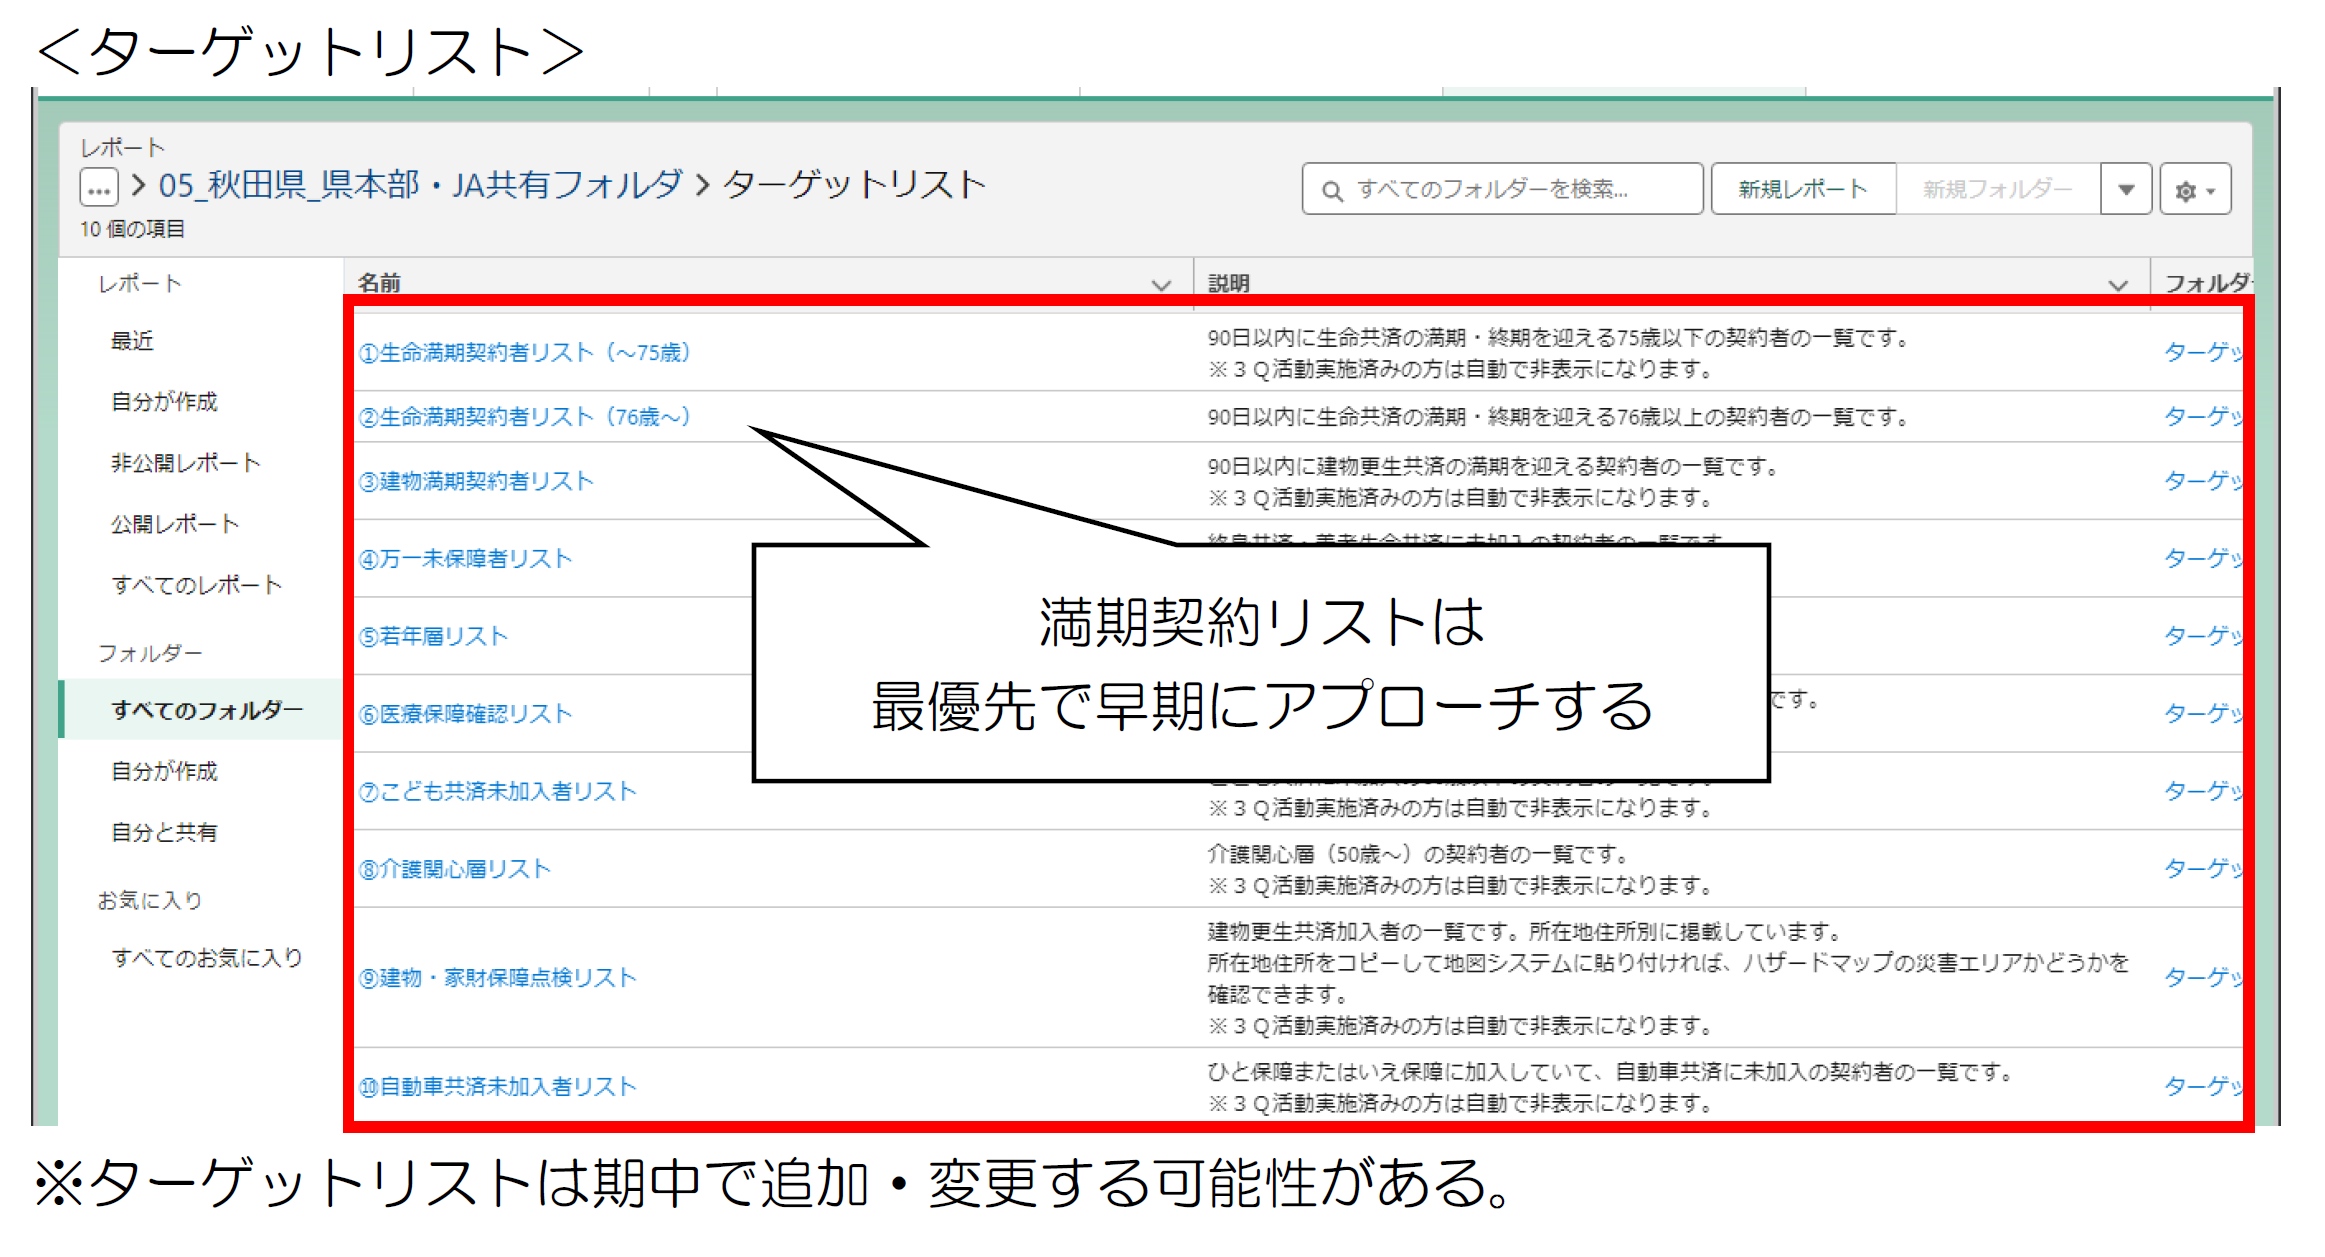Open ⑩自動車共済未加入者リスト report

pyautogui.click(x=497, y=1087)
